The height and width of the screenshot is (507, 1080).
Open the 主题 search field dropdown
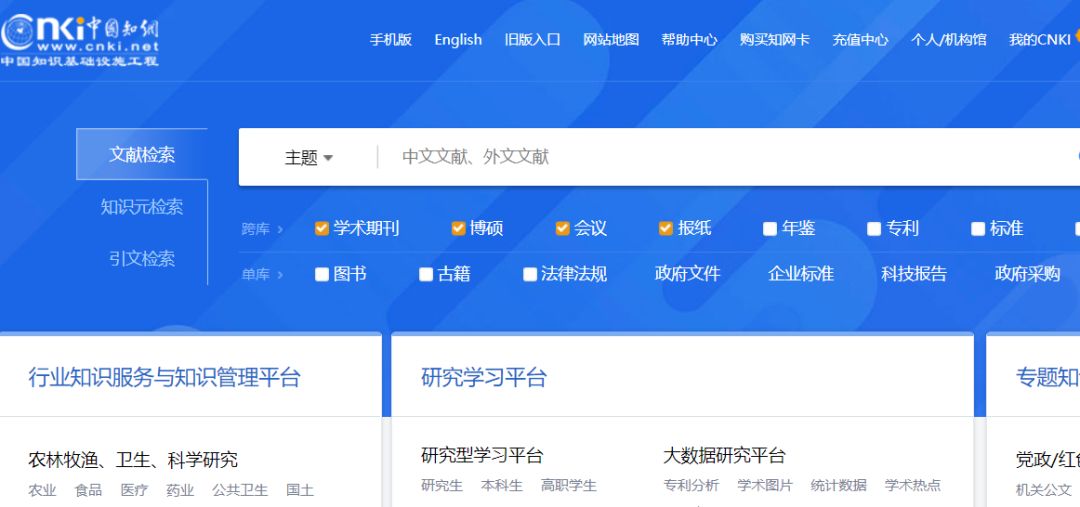(x=309, y=158)
